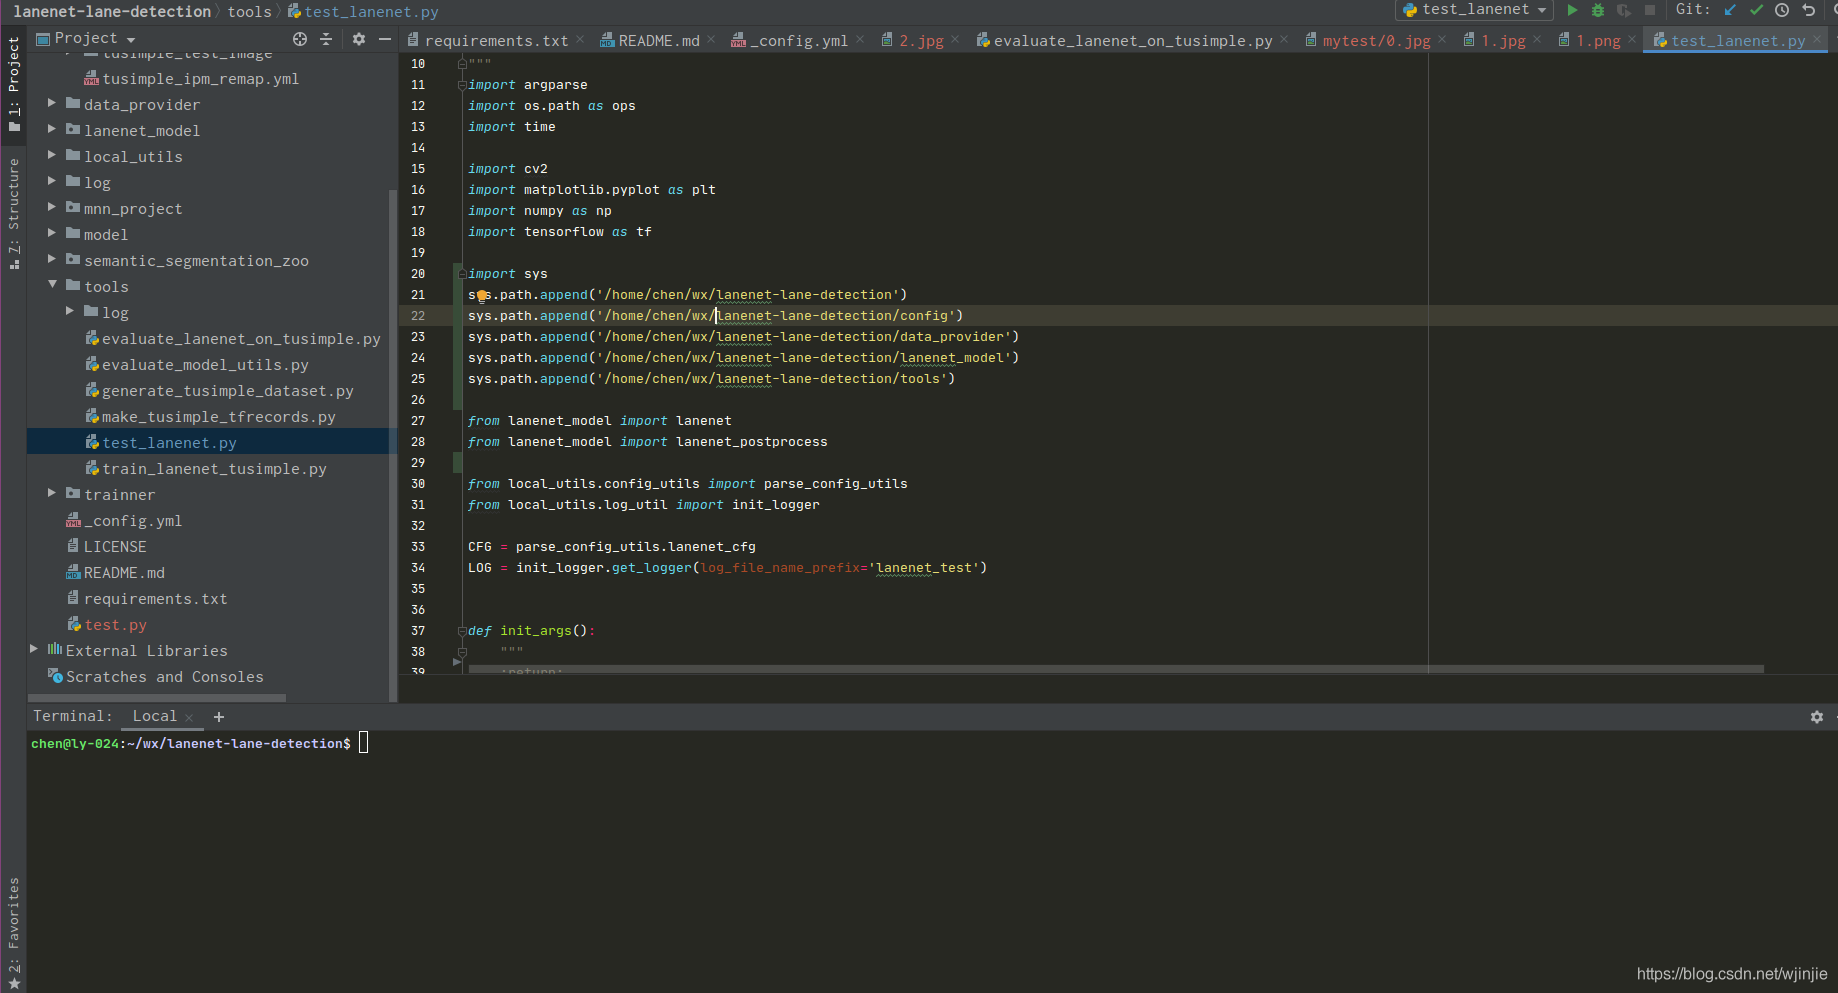This screenshot has height=993, width=1838.
Task: Show Git history via the clock icon
Action: (1782, 10)
